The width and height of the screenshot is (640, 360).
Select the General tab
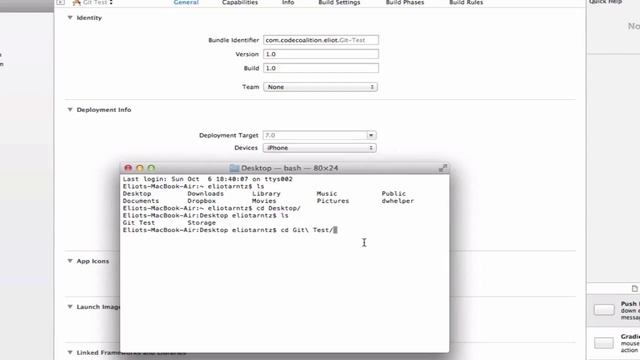coord(186,2)
